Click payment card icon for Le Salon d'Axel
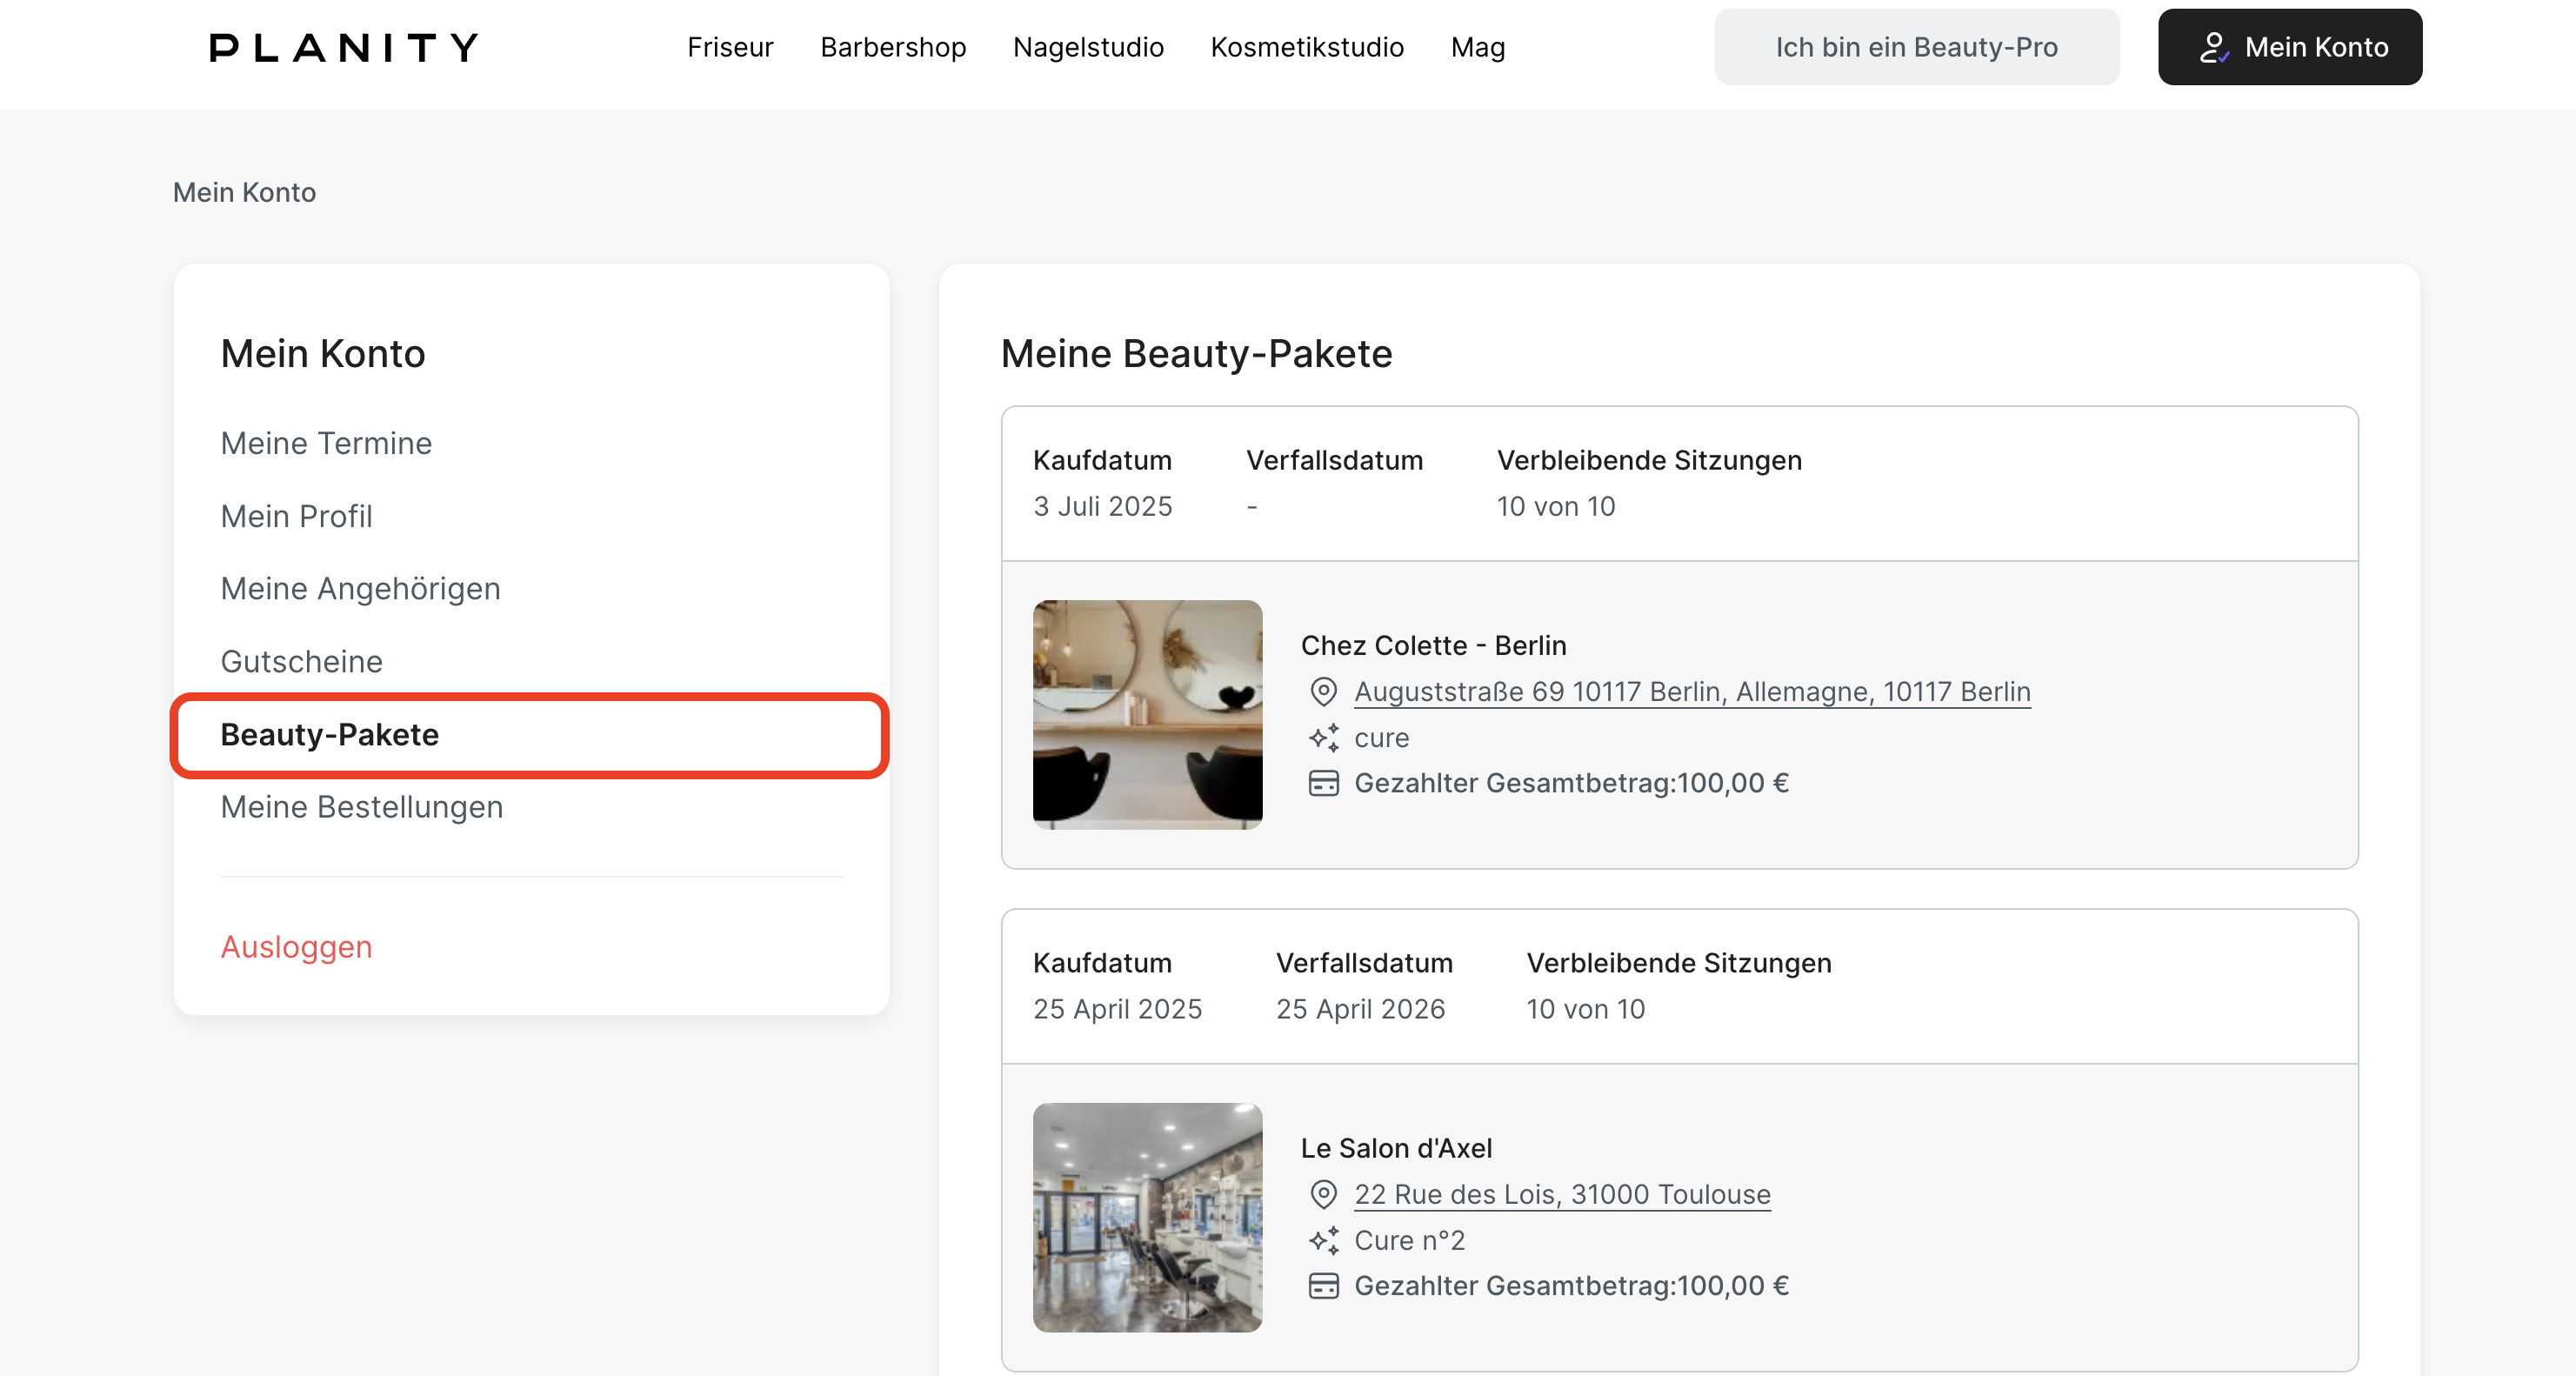2576x1376 pixels. point(1323,1286)
